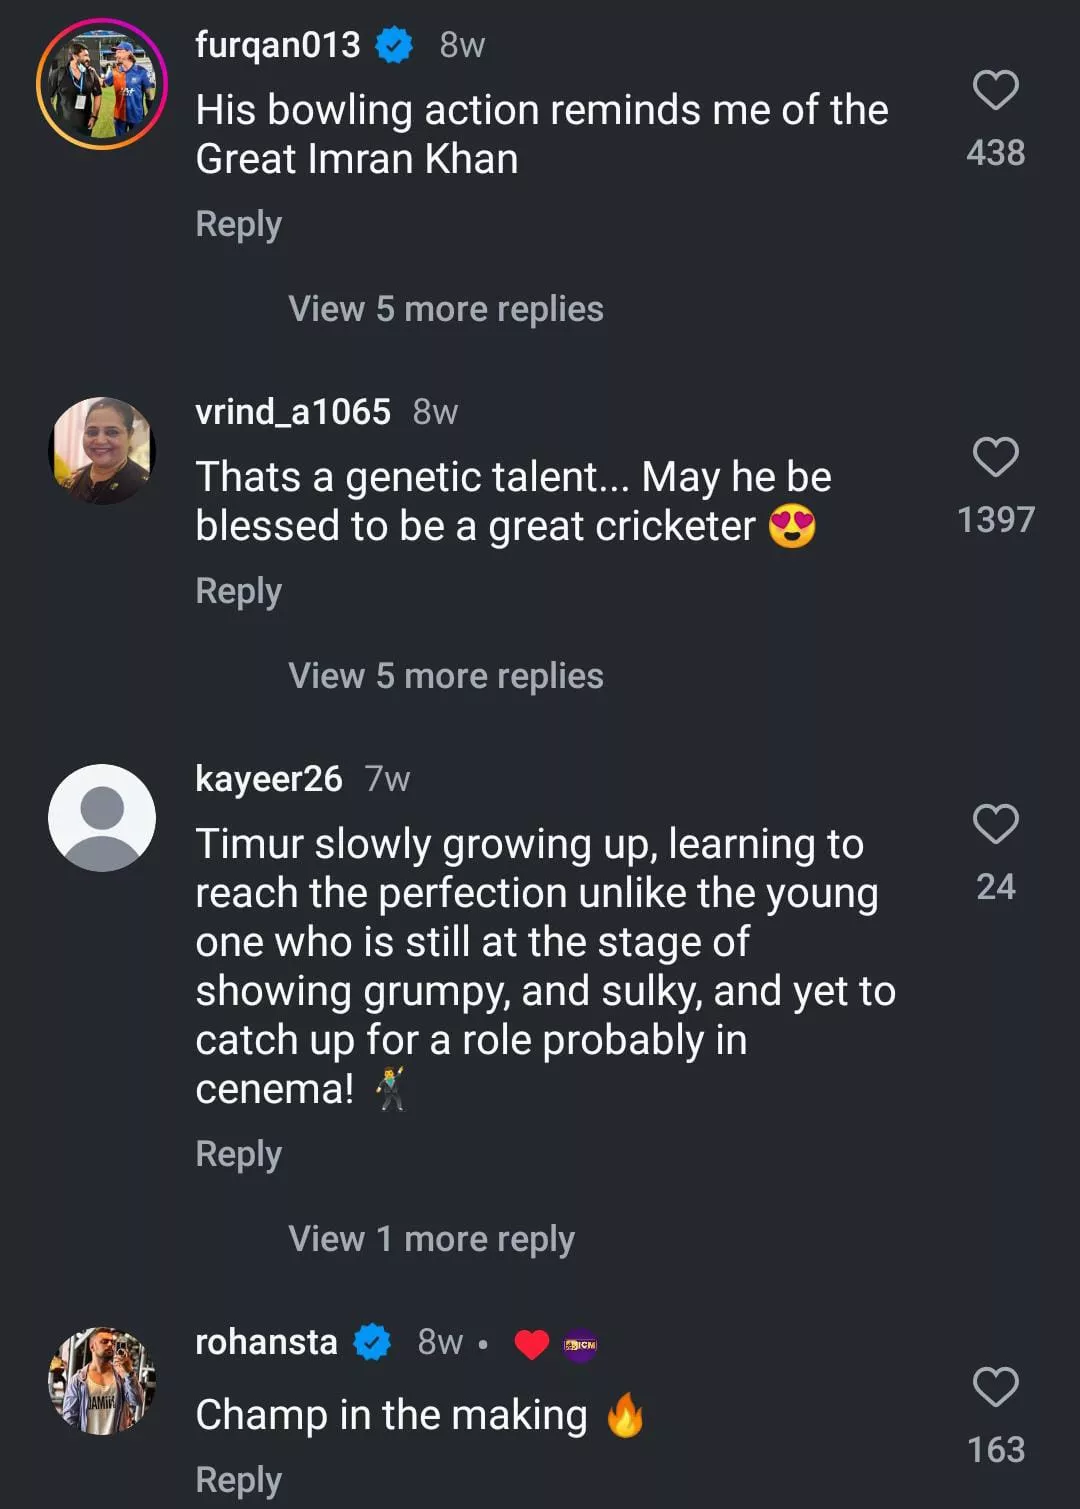The height and width of the screenshot is (1509, 1080).
Task: Tap furqan013's blue verified badge
Action: [394, 45]
